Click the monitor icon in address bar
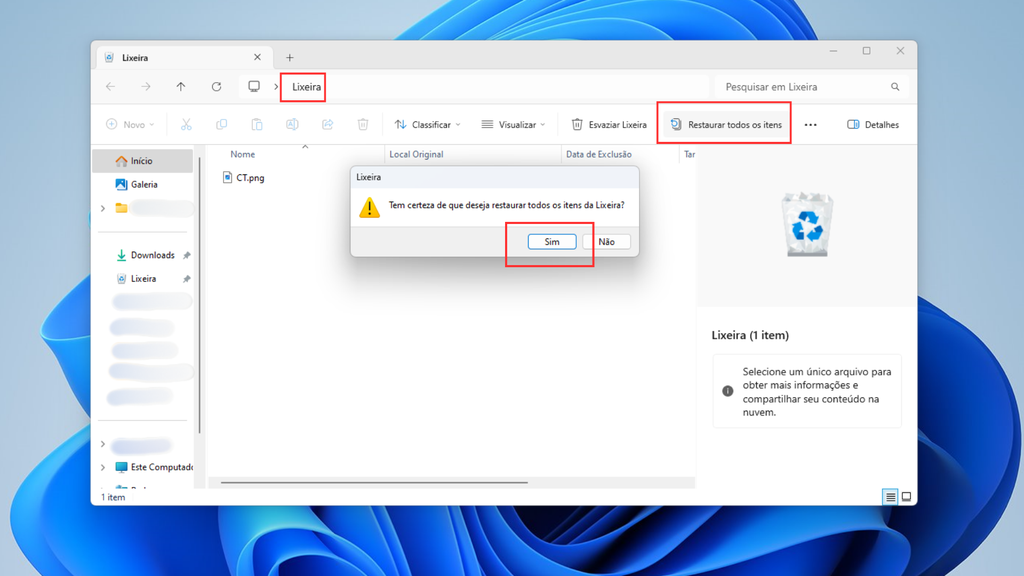Screen dimensions: 1024x576 pos(254,86)
